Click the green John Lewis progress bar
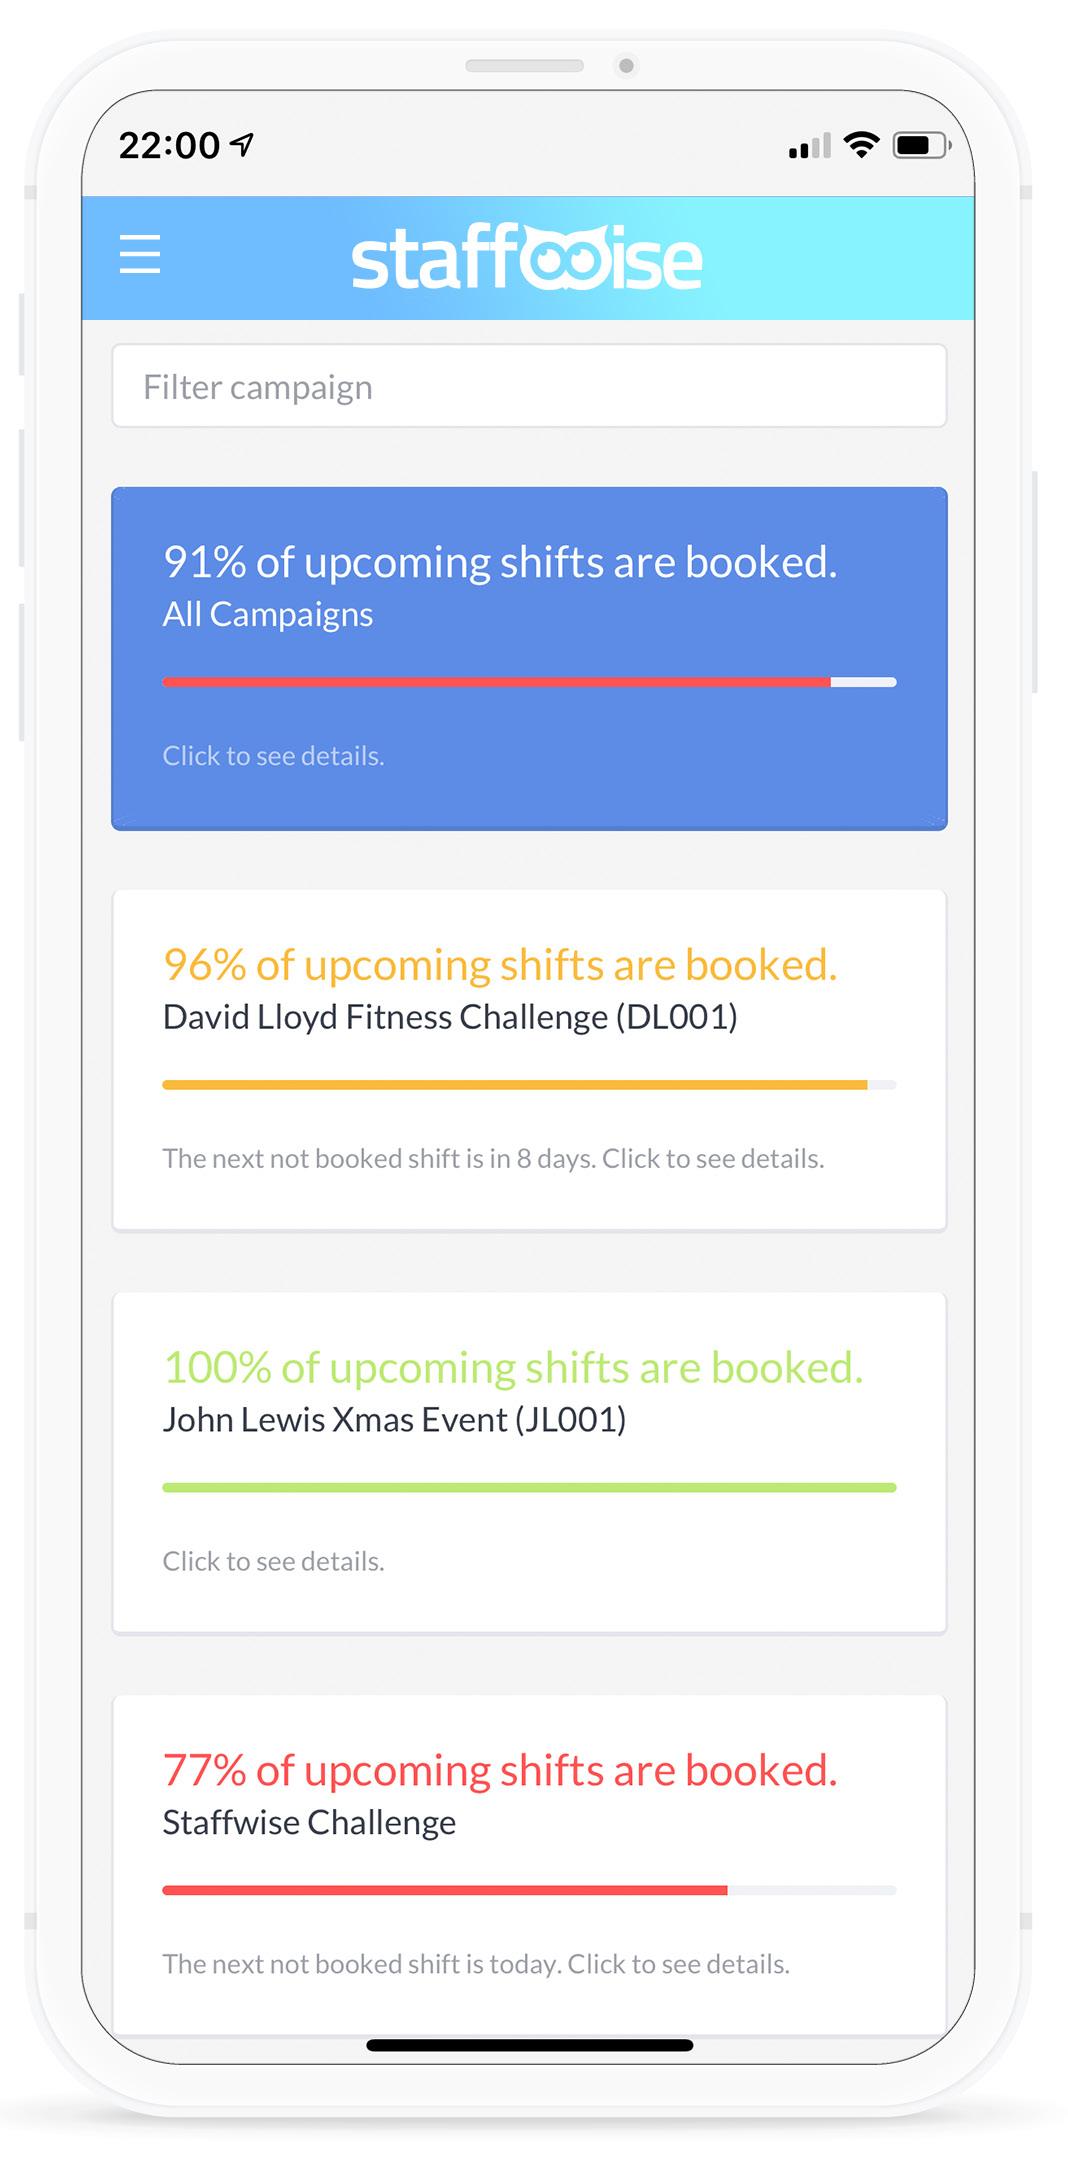Screen dimensions: 1068x2184 coord(529,1488)
